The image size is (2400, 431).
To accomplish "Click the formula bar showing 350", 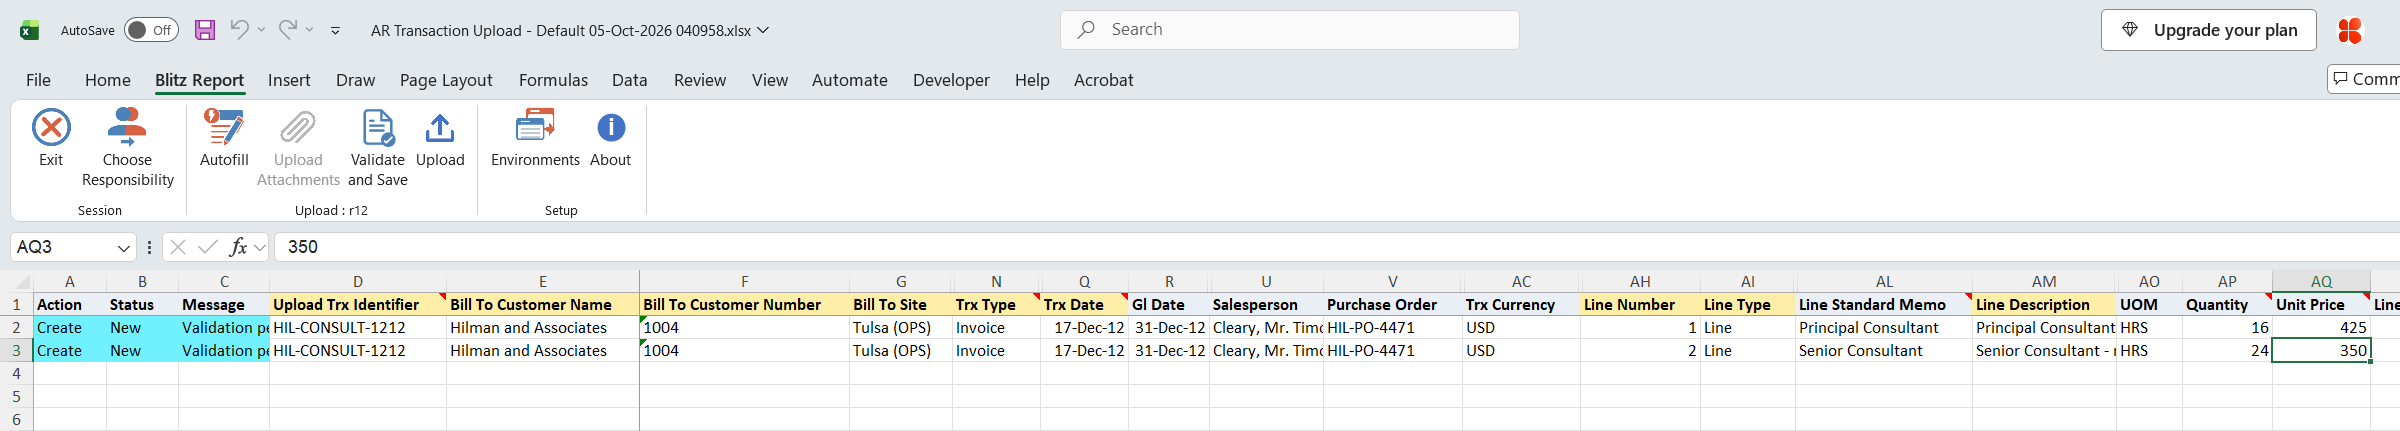I will tap(1335, 247).
